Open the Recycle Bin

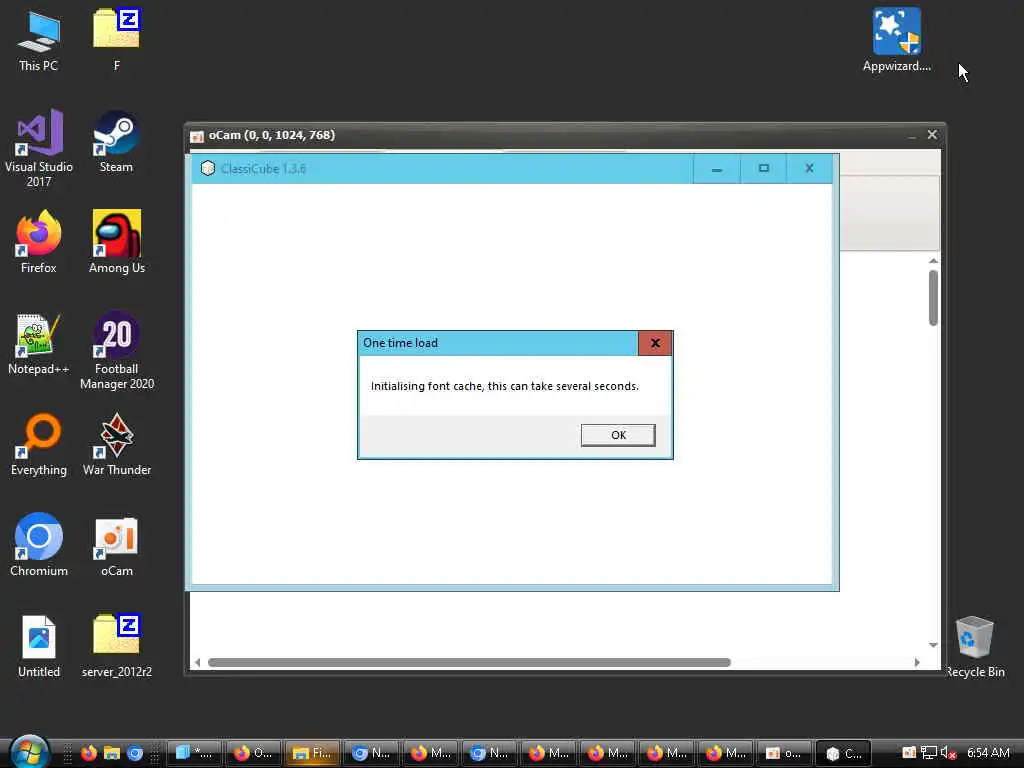(974, 647)
